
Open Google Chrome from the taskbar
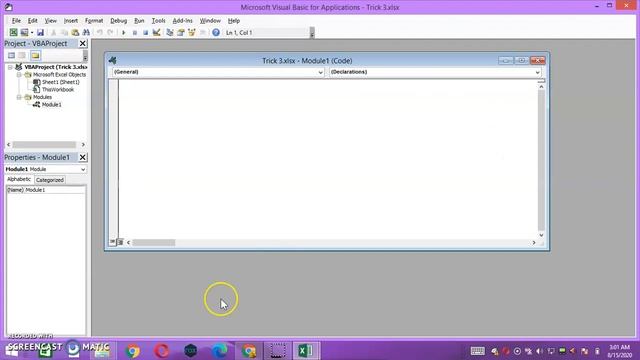coord(132,351)
